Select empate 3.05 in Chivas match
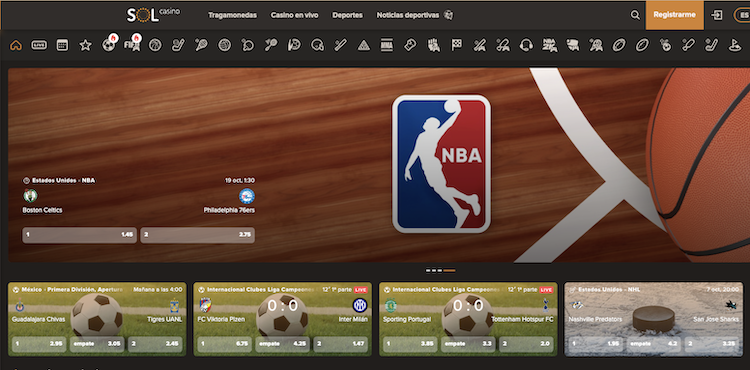The image size is (750, 370). tap(97, 344)
